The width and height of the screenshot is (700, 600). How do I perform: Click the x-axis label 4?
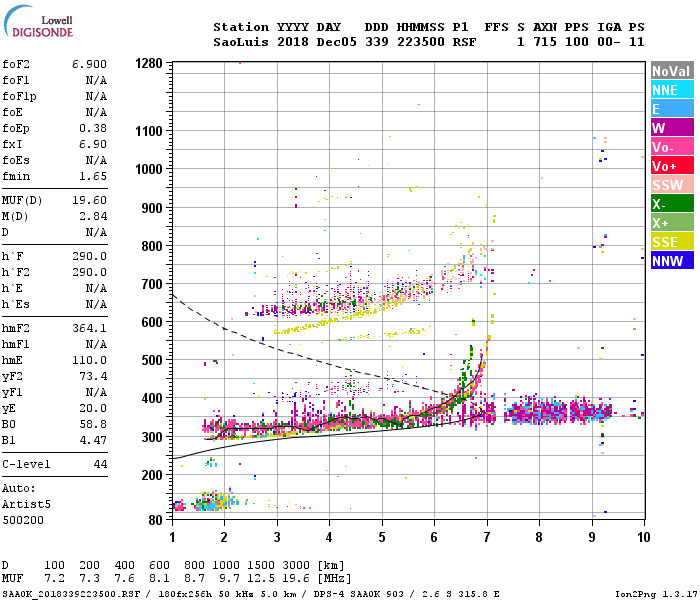[329, 537]
